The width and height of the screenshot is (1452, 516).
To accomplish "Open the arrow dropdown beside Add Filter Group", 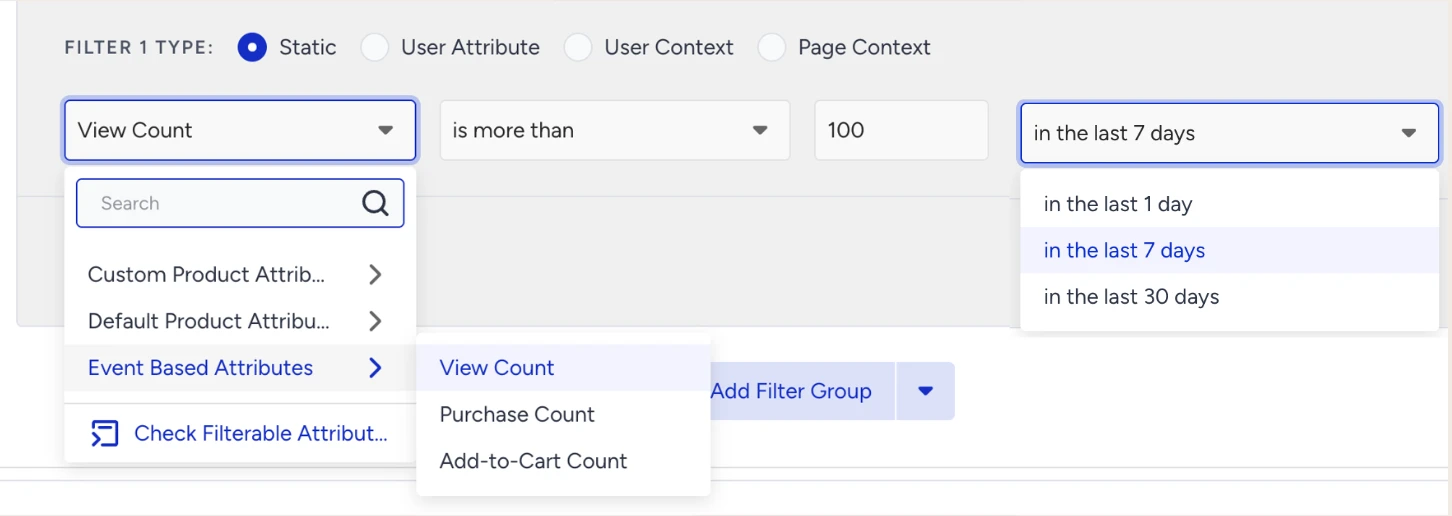I will 926,391.
